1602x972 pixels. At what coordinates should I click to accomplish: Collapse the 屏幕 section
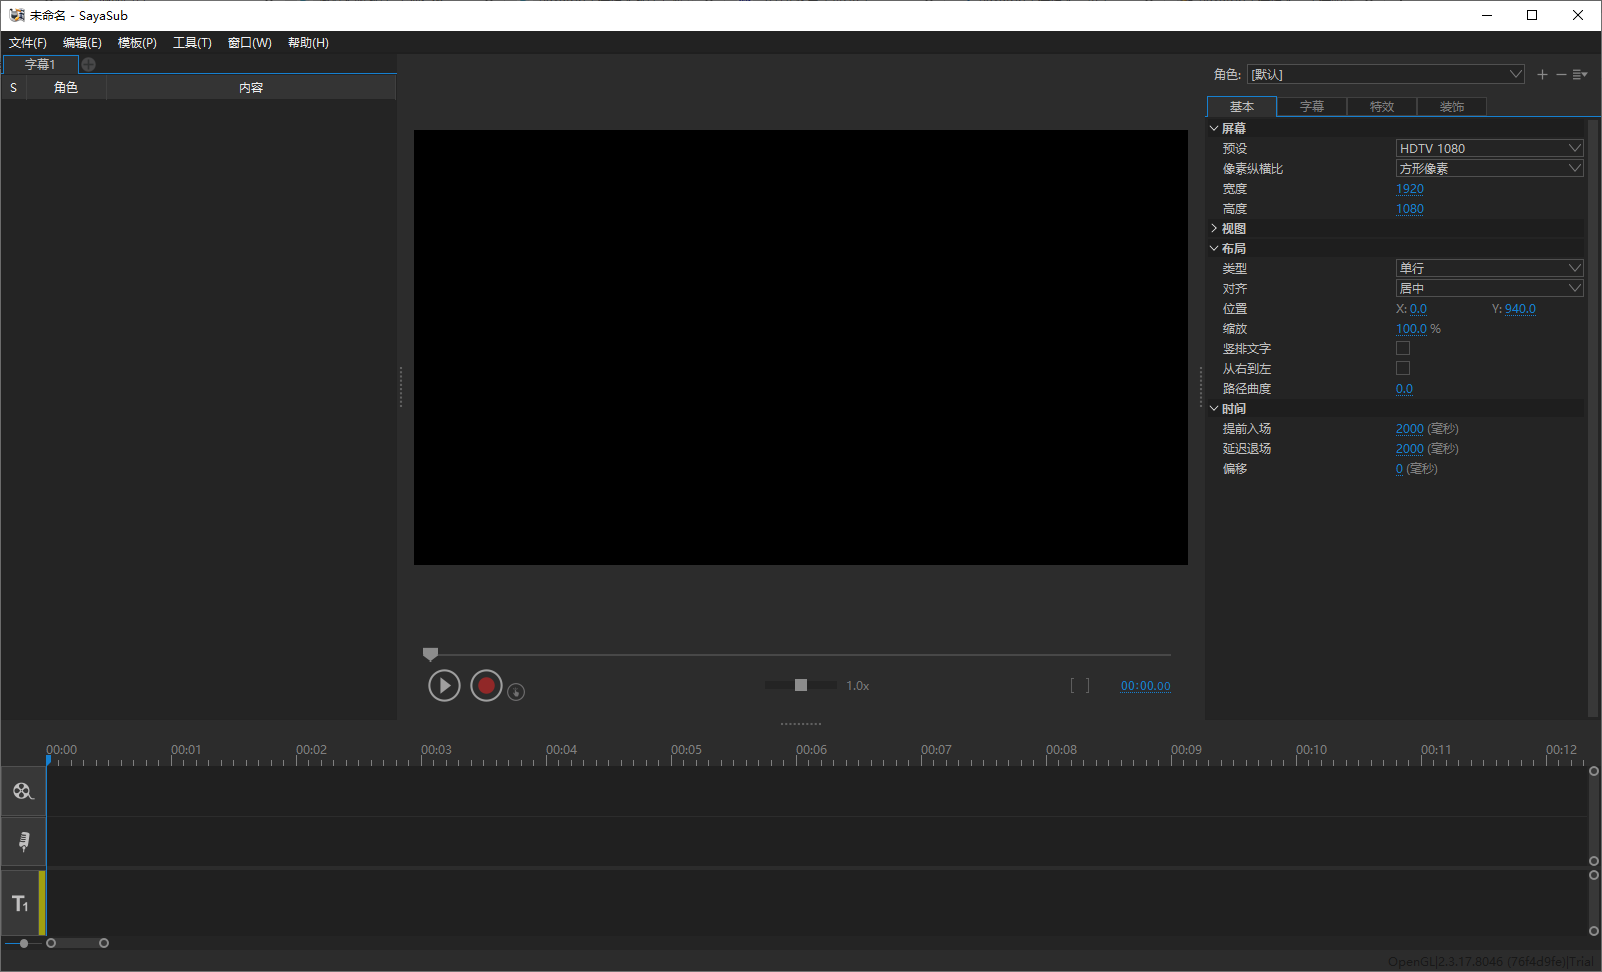1214,128
